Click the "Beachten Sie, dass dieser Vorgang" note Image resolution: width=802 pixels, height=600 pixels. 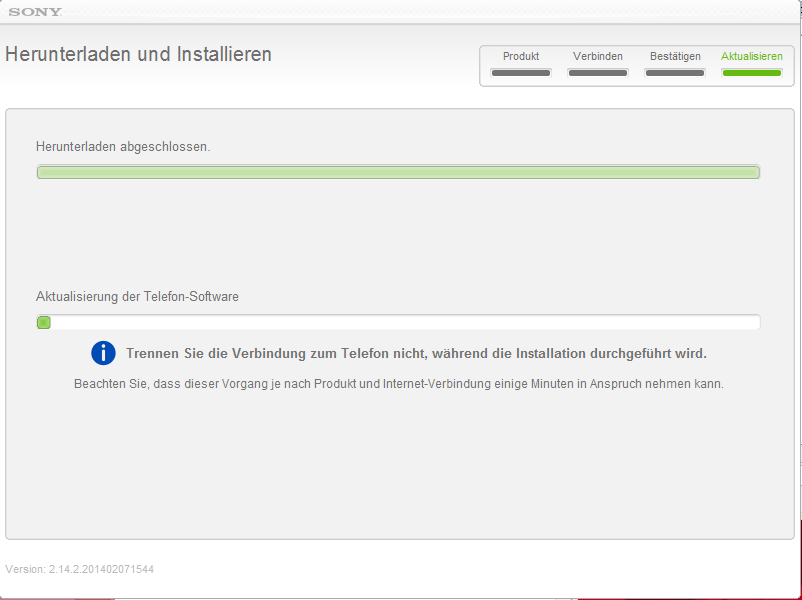tap(398, 384)
